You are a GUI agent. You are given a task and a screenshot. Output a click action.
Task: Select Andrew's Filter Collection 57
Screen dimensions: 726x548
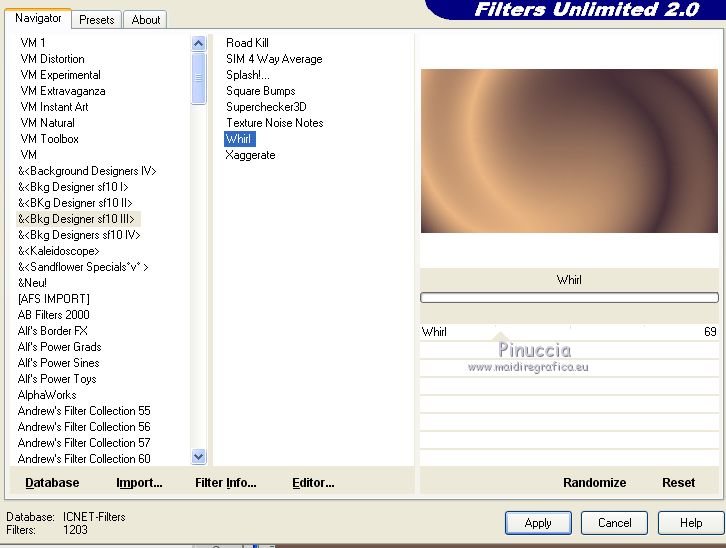(84, 443)
